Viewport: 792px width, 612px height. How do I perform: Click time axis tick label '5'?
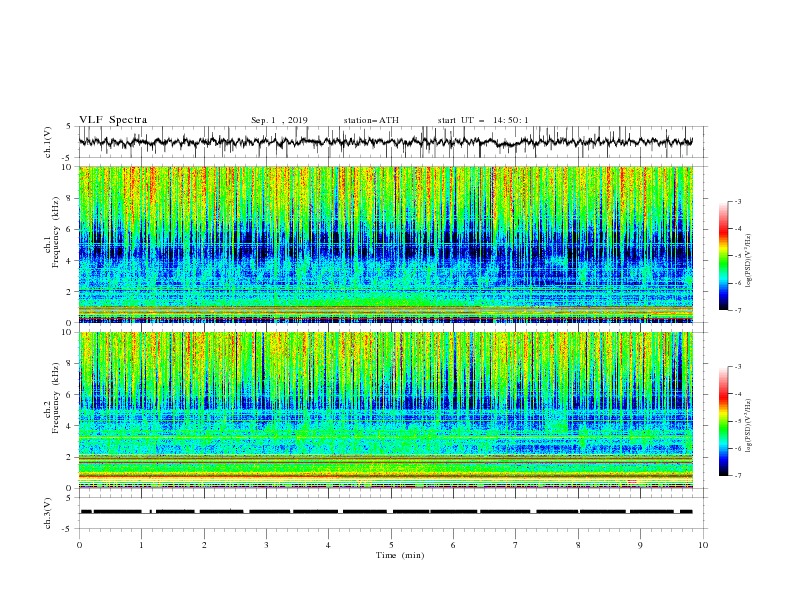click(x=391, y=545)
